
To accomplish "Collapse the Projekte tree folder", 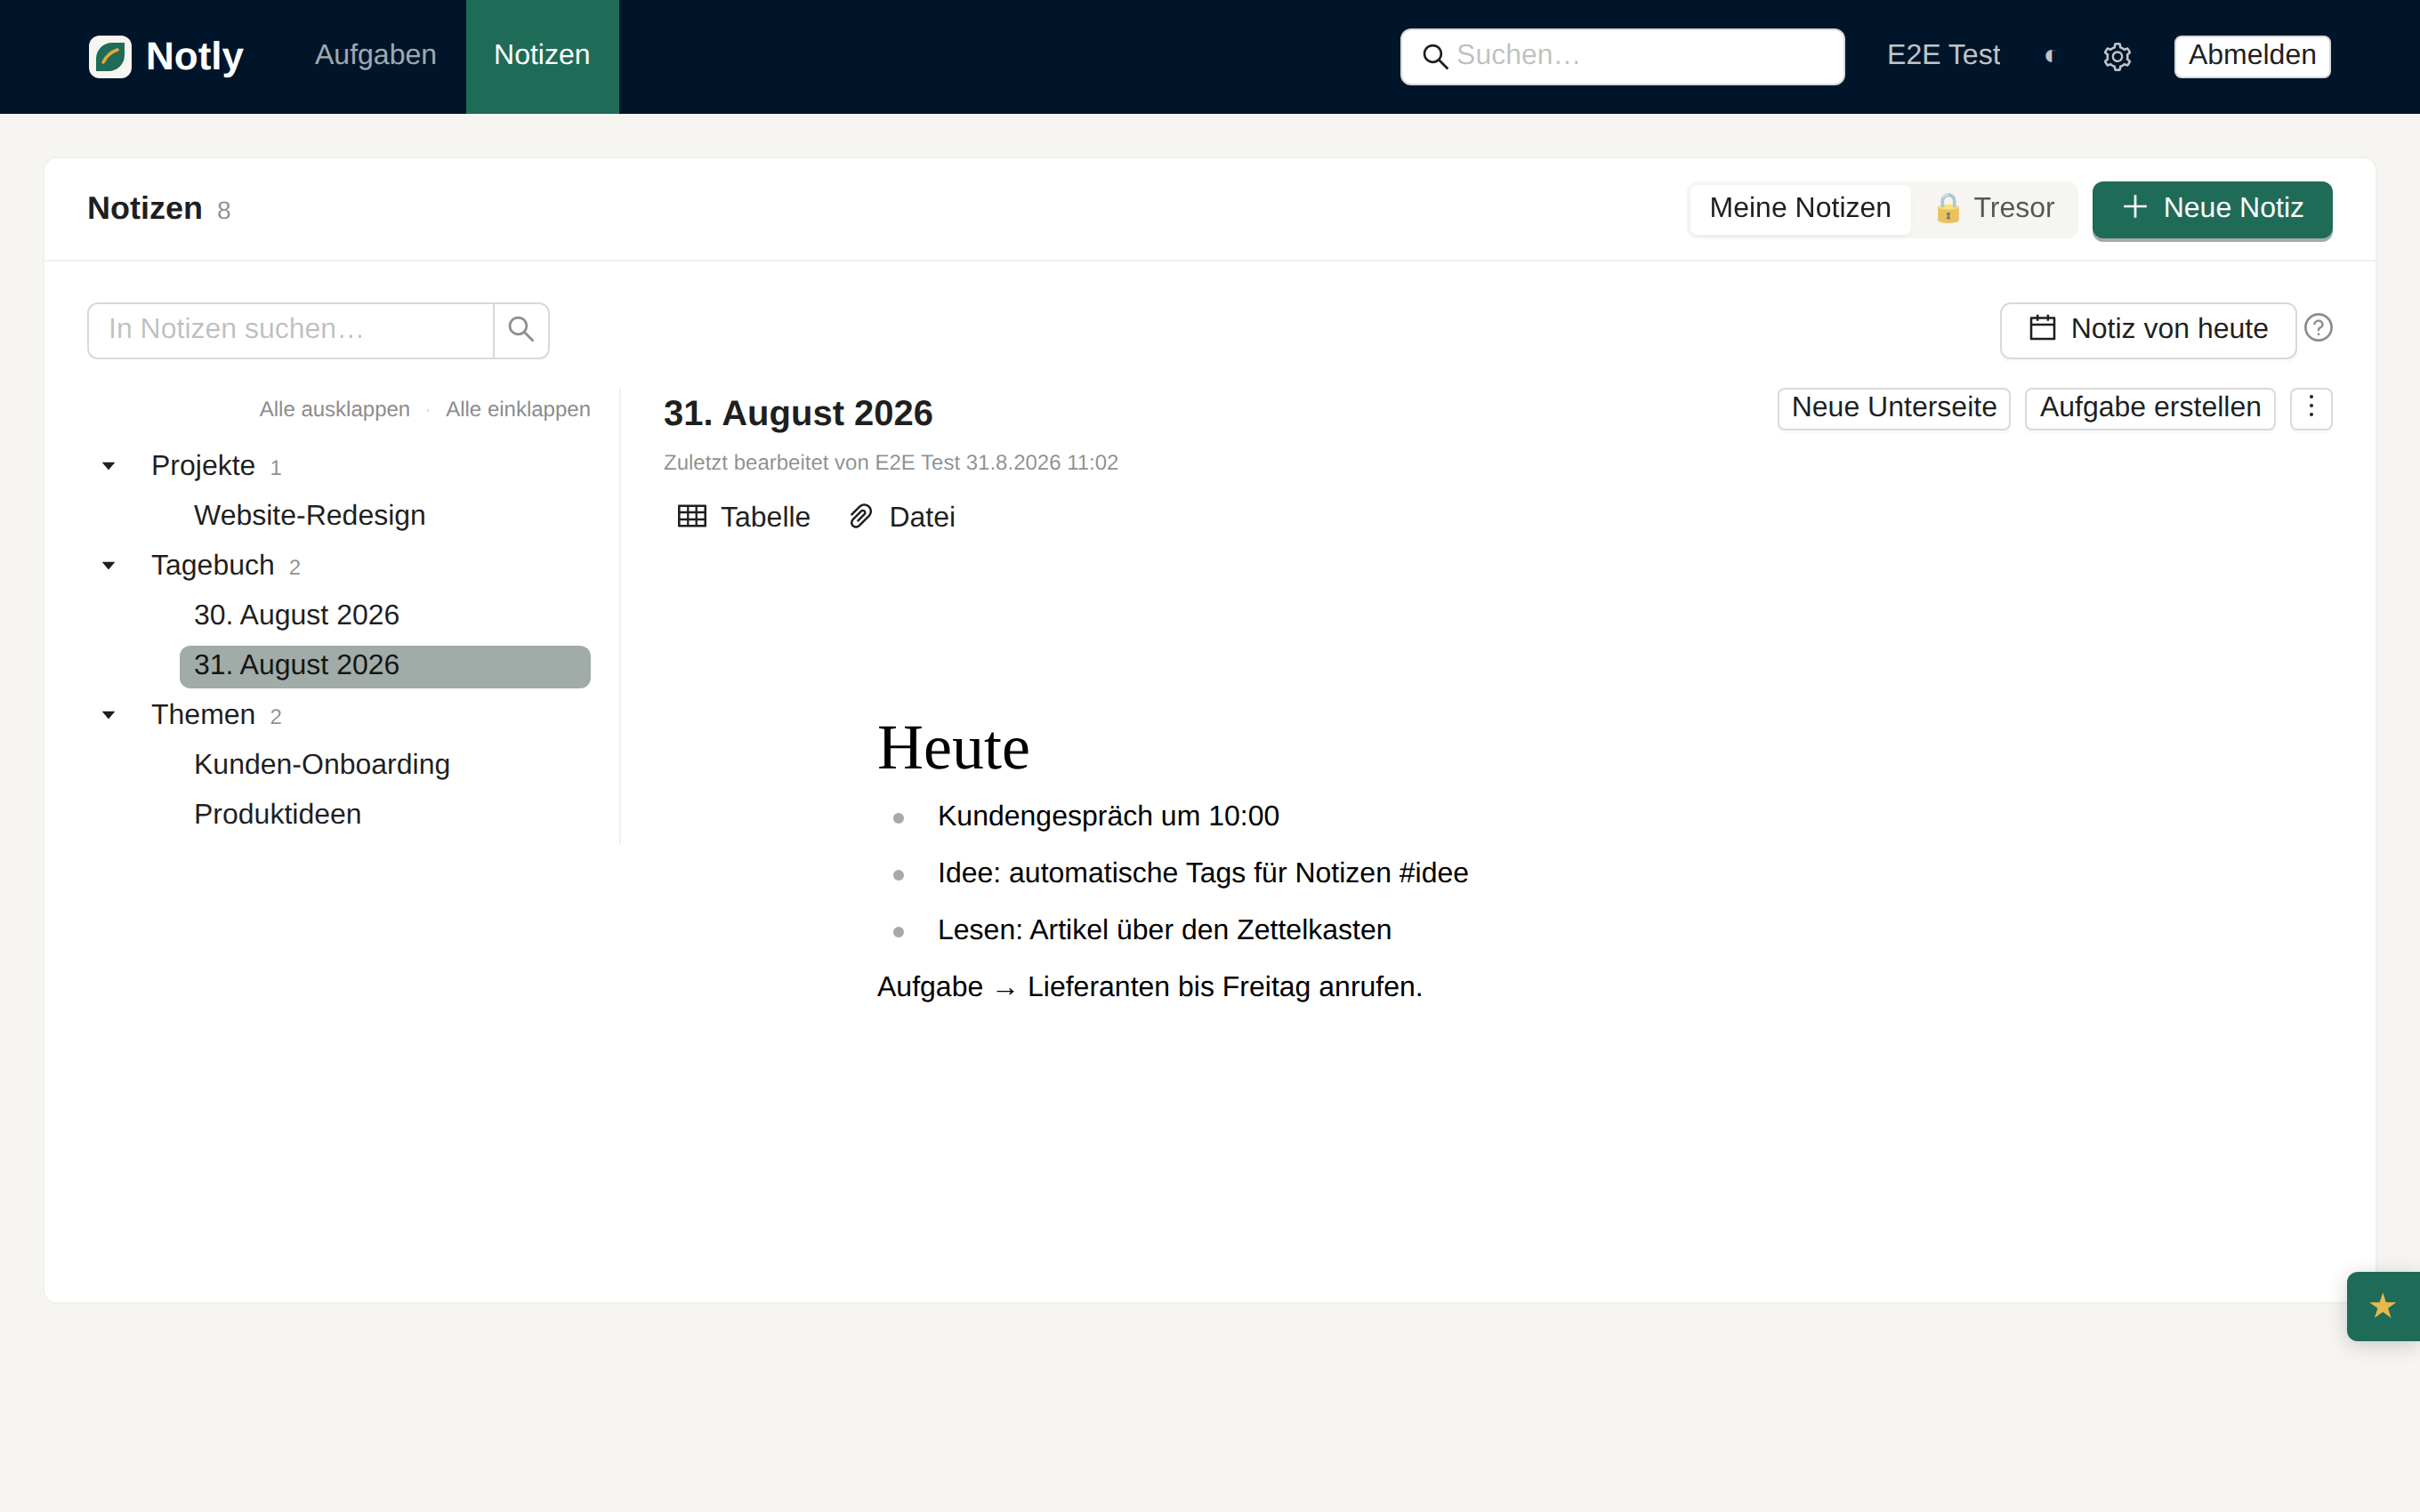I will click(108, 465).
